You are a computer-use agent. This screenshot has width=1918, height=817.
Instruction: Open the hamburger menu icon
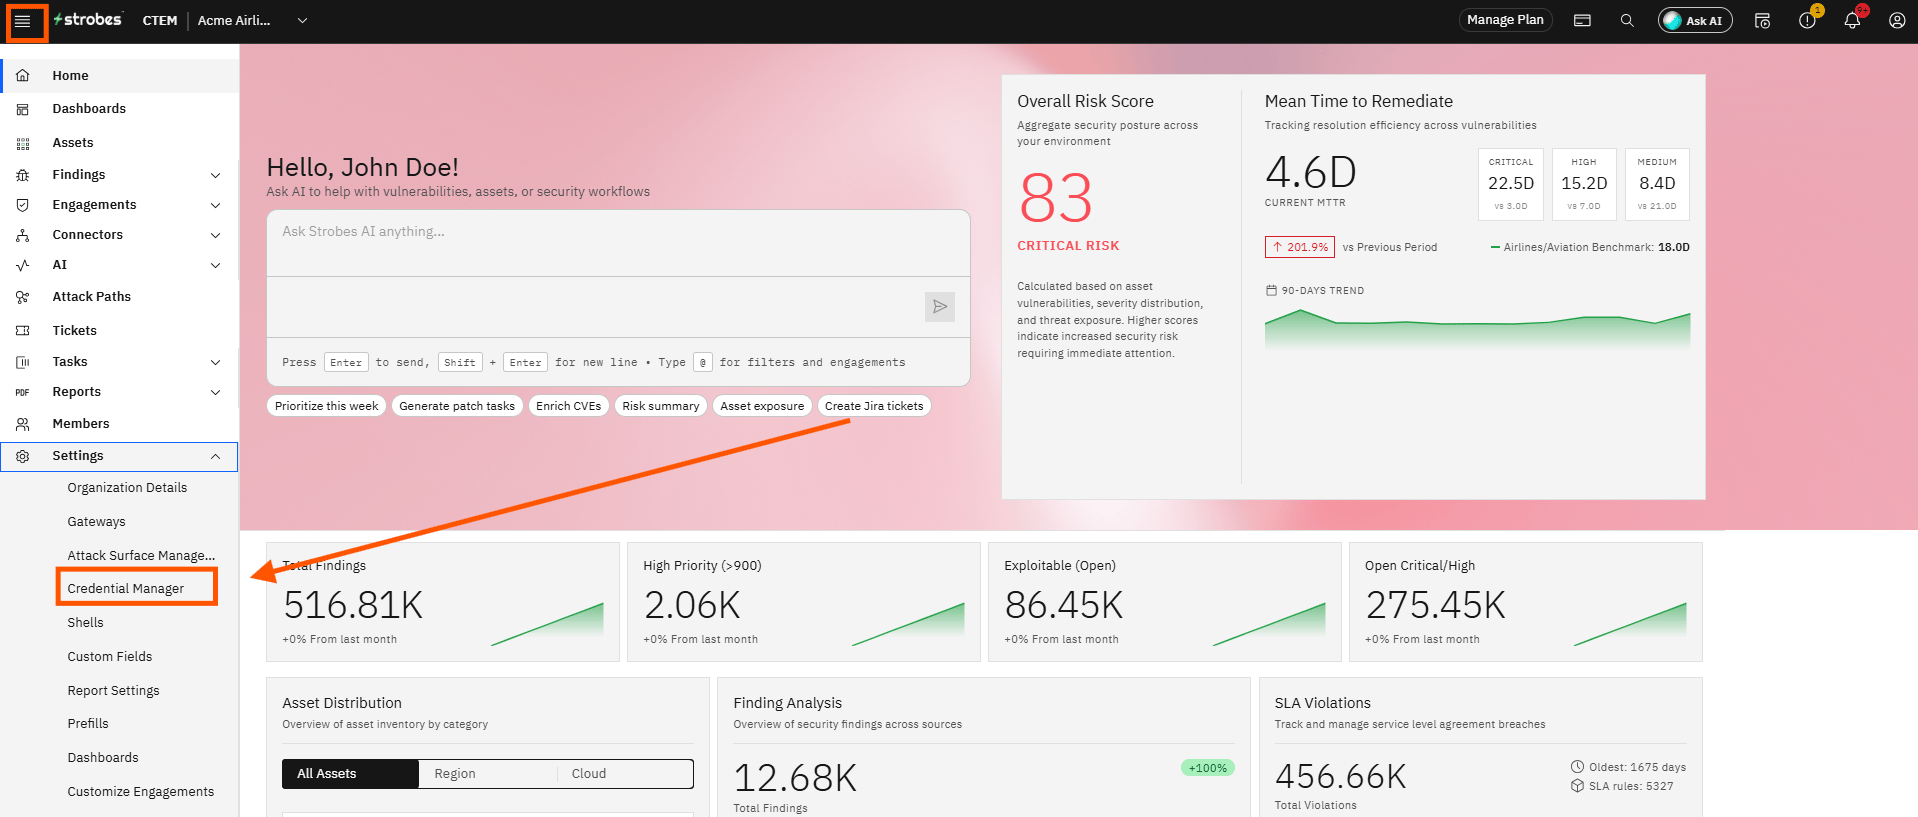point(22,21)
